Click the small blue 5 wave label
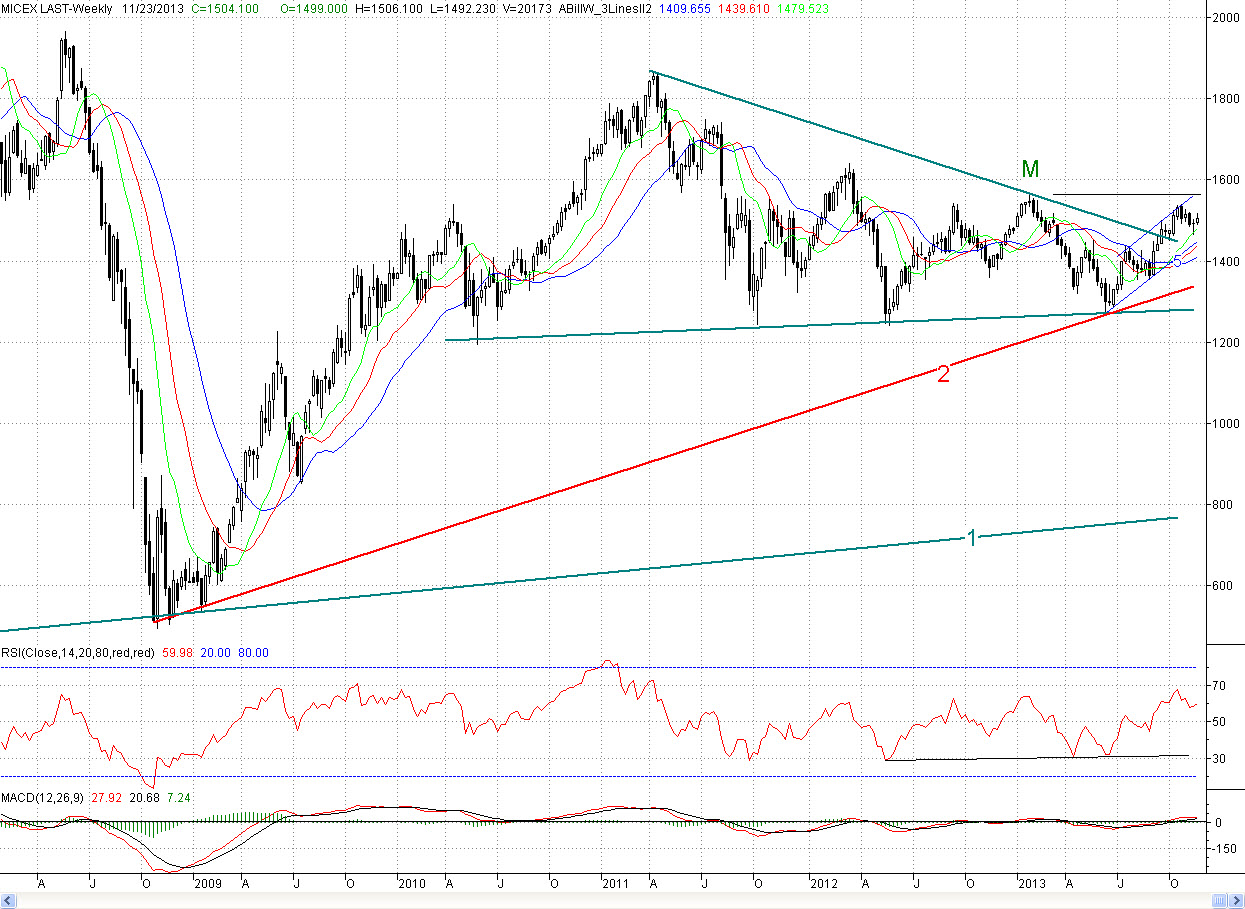Screen dimensions: 1245x909 tap(1177, 261)
